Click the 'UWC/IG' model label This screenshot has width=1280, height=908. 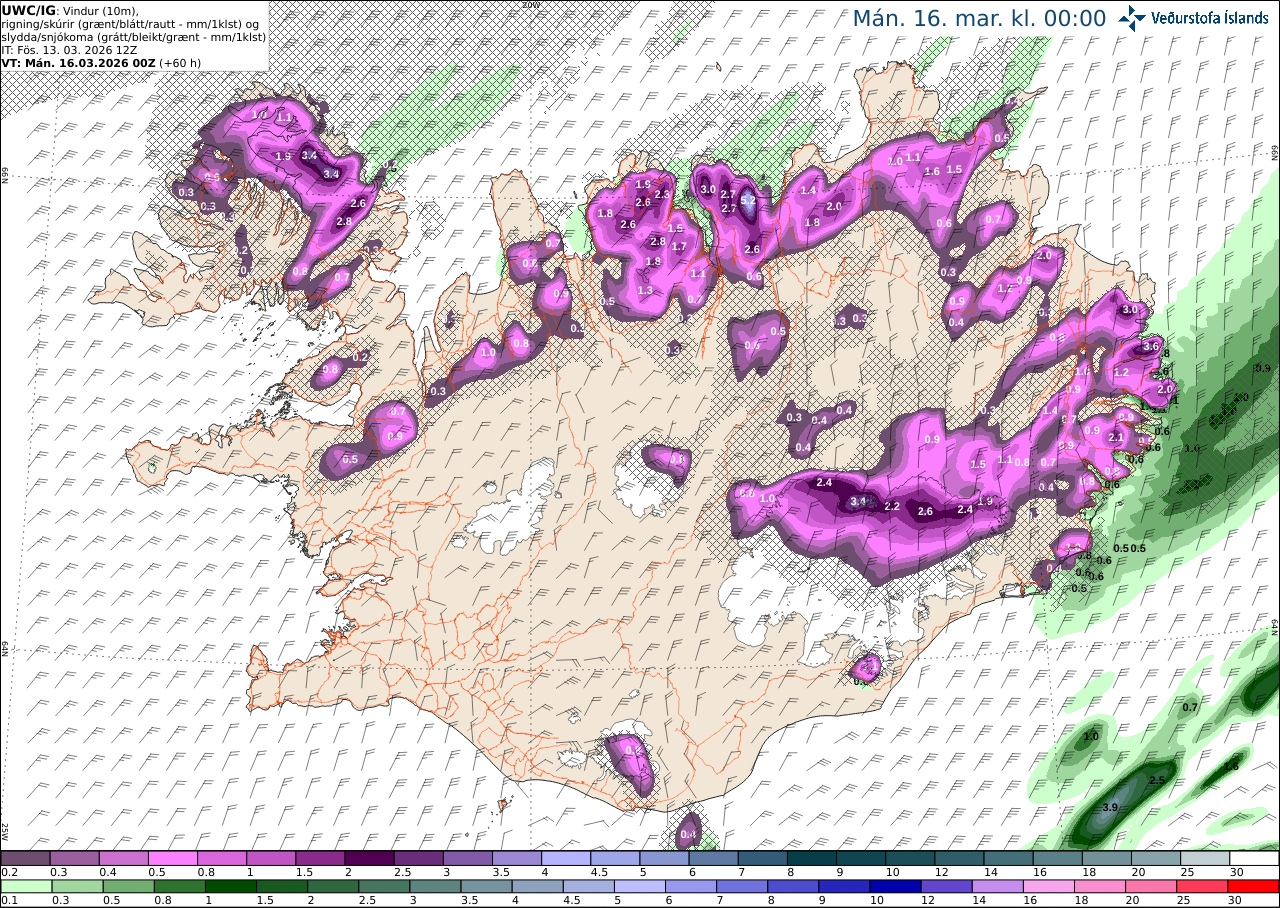point(27,10)
